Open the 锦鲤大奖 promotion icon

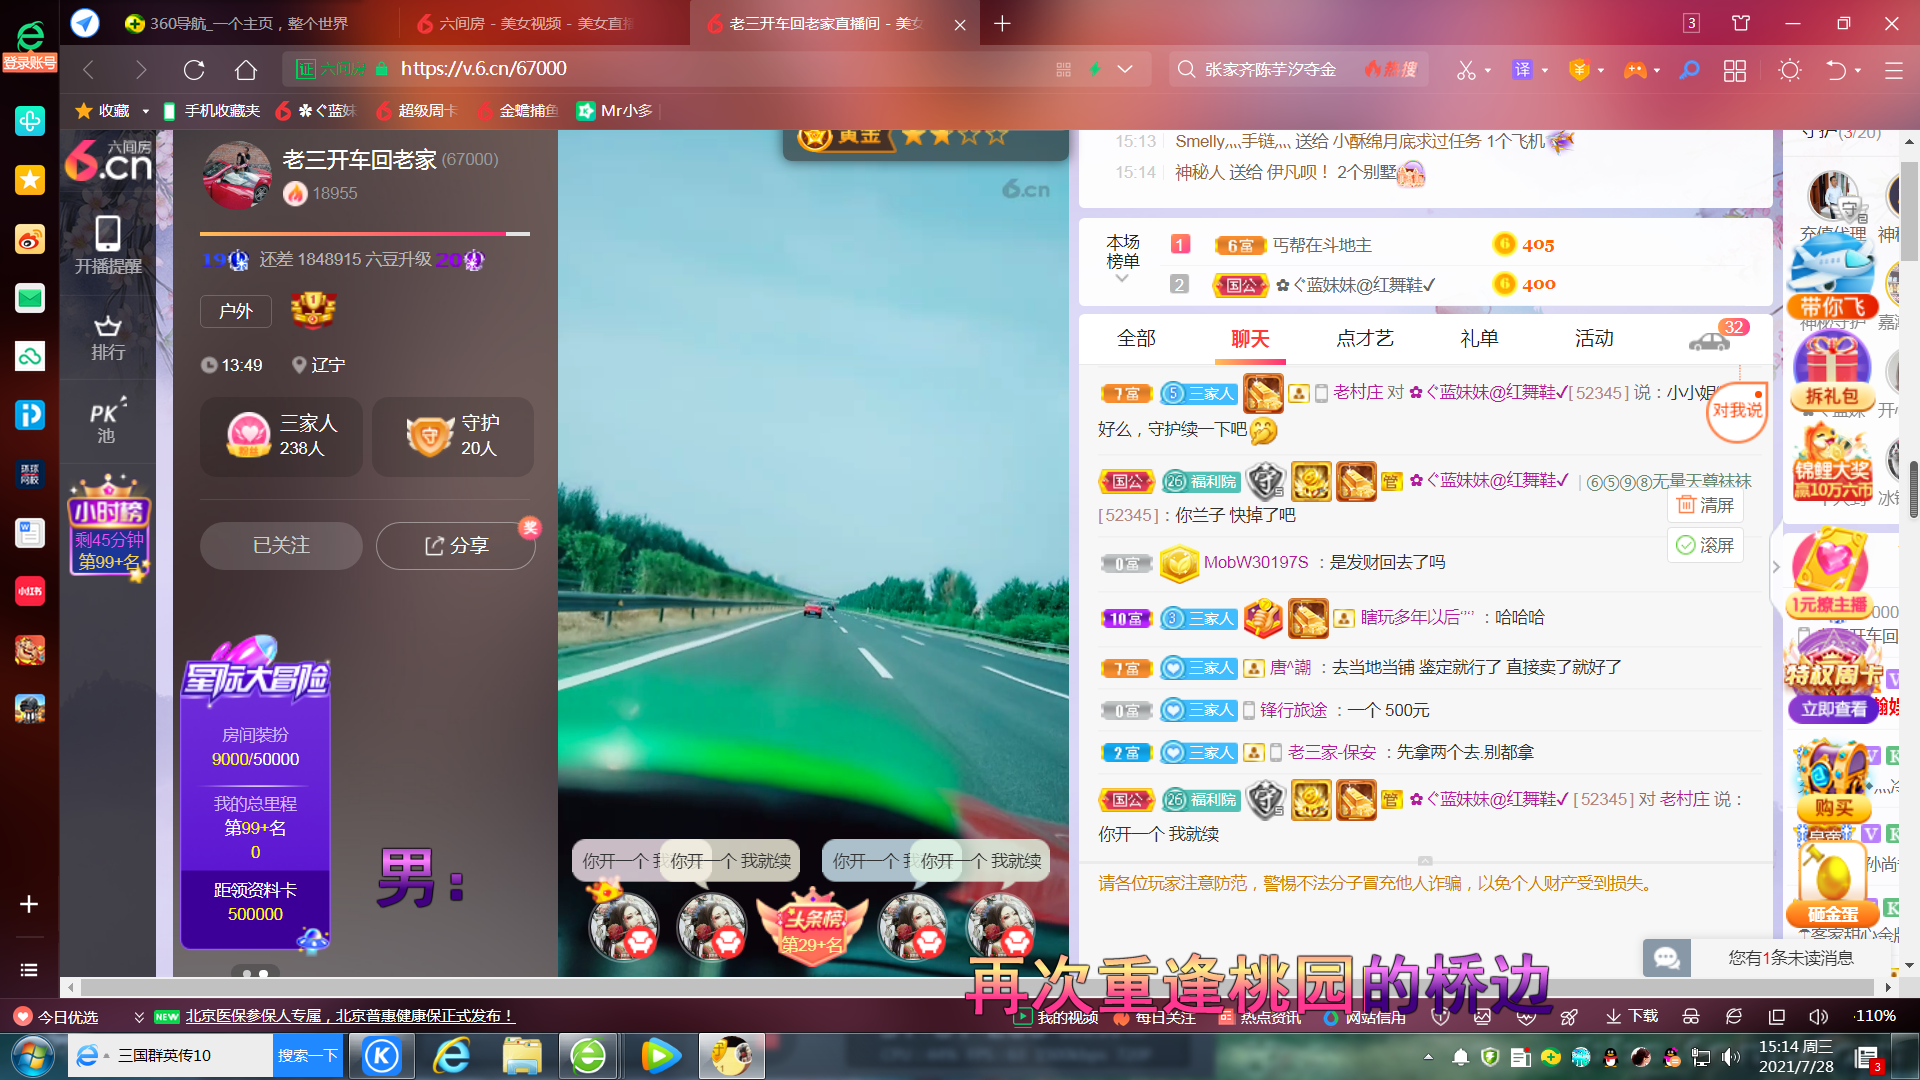coord(1832,464)
